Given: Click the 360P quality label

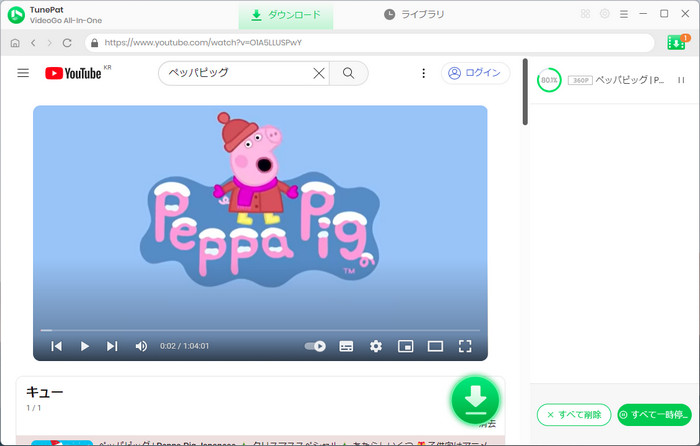Looking at the screenshot, I should pos(580,80).
